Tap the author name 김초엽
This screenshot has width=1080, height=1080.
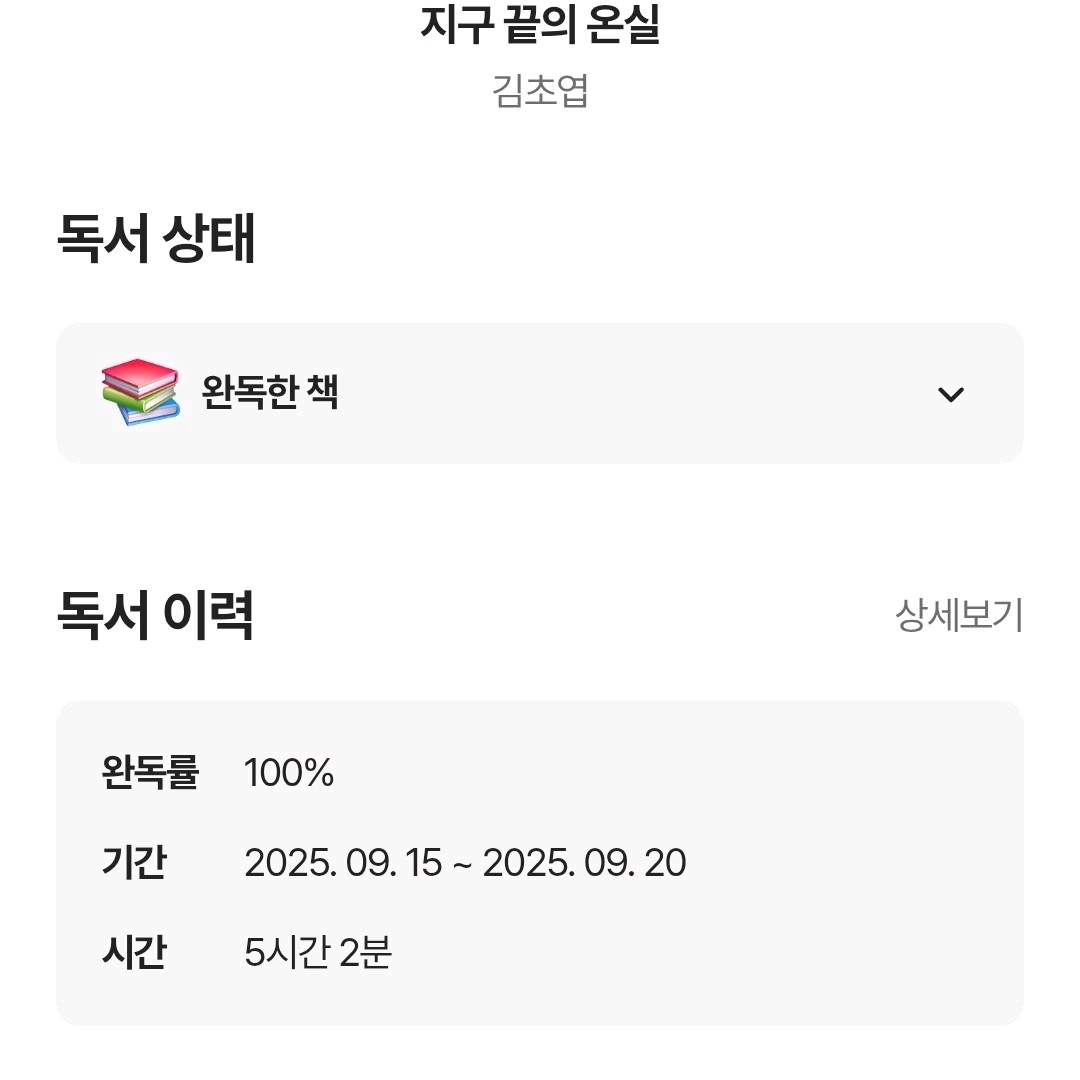point(540,92)
